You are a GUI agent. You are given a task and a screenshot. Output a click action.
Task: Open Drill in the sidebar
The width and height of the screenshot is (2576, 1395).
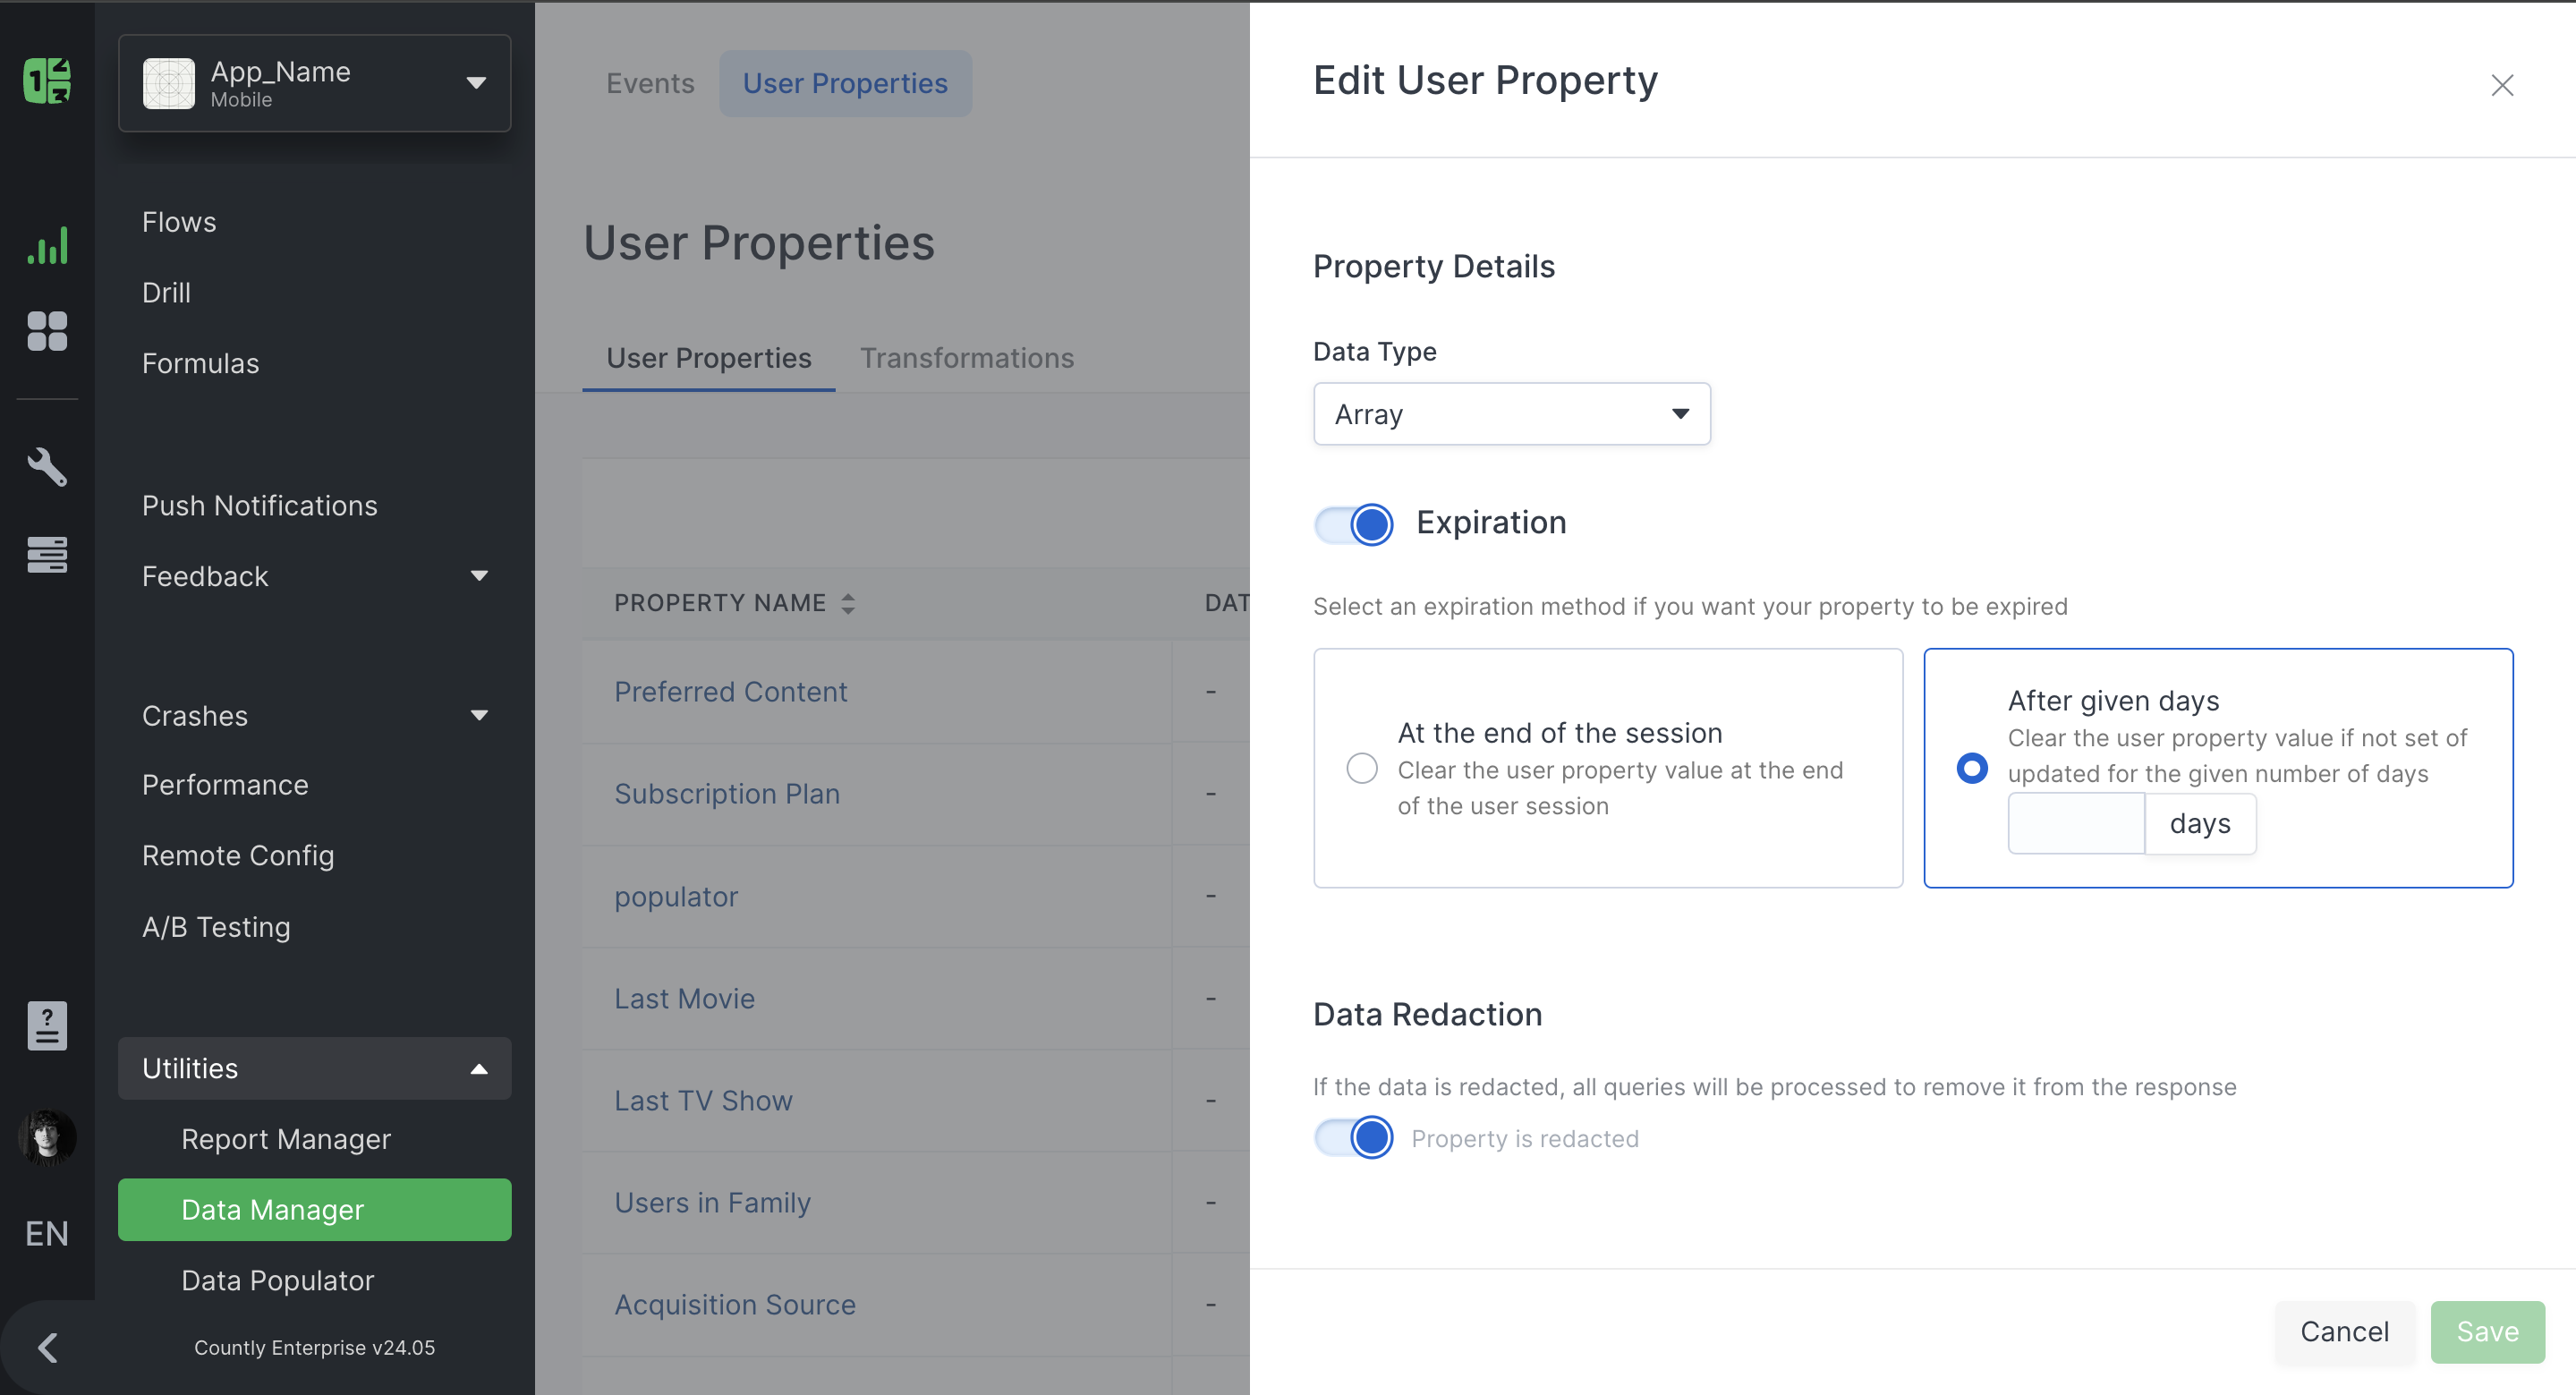point(166,293)
